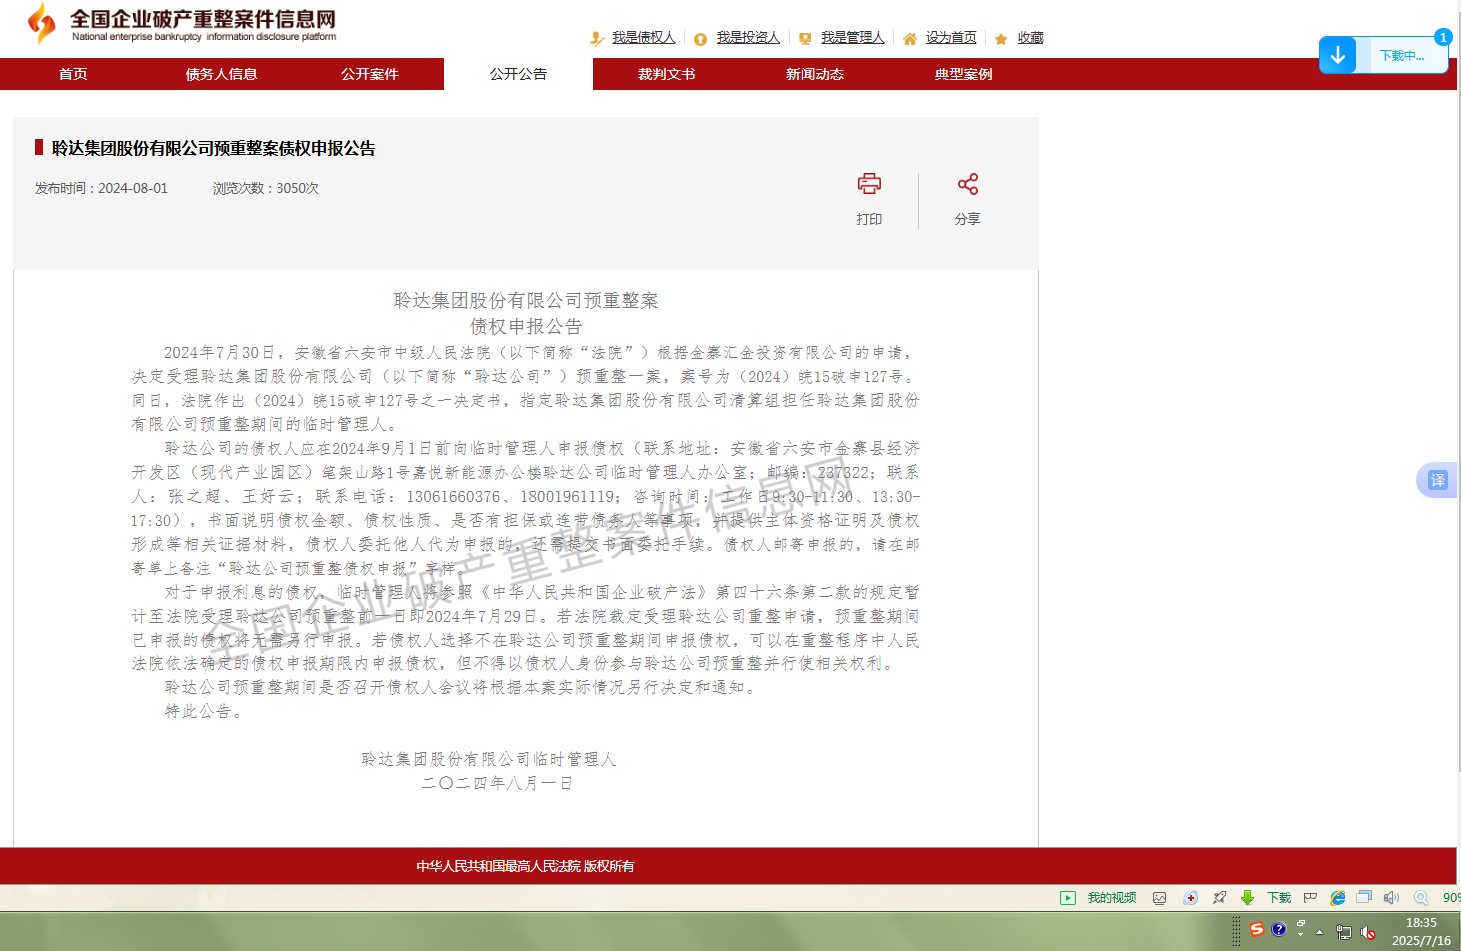Viewport: 1461px width, 951px height.
Task: Open the 债务人信息 tab
Action: point(221,74)
